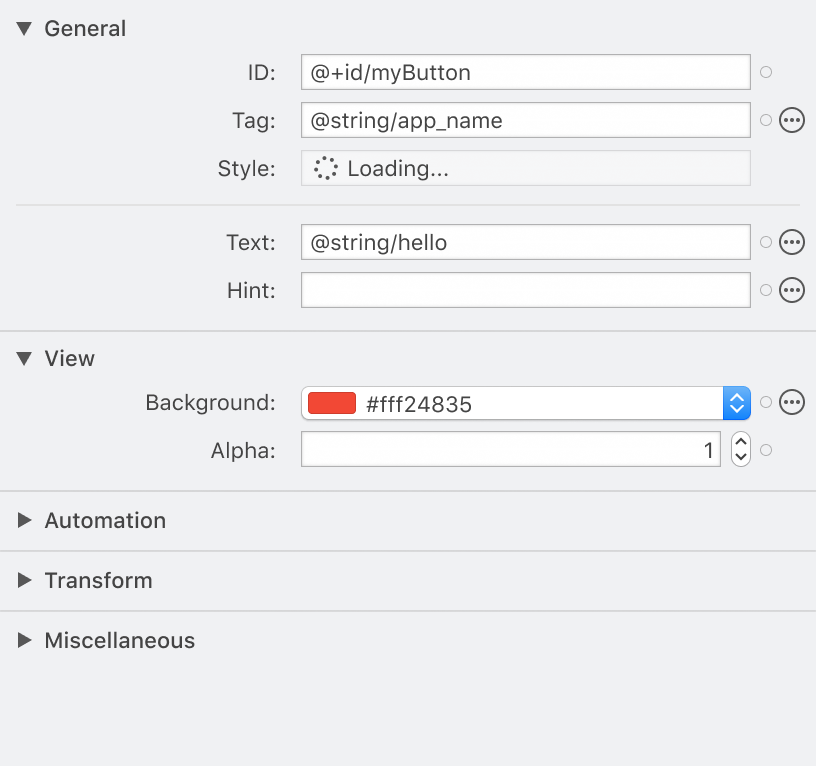Open the Background resource picker ellipsis
The width and height of the screenshot is (816, 766).
click(x=791, y=402)
